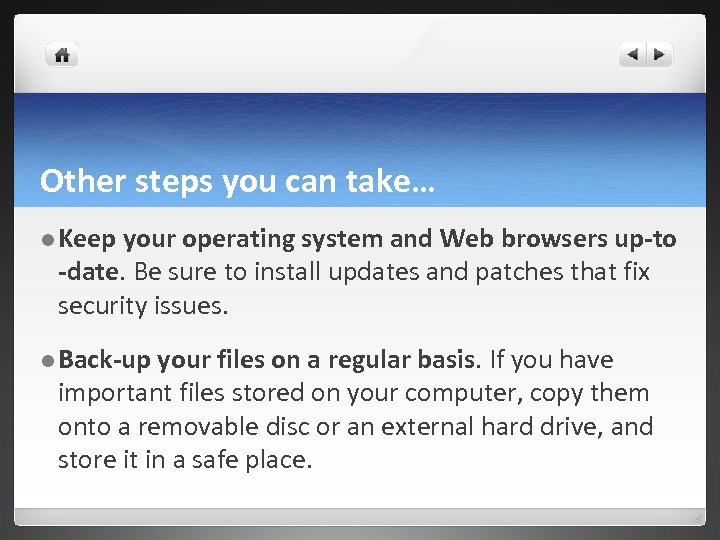Click the bold word "Keep"

tap(87, 239)
